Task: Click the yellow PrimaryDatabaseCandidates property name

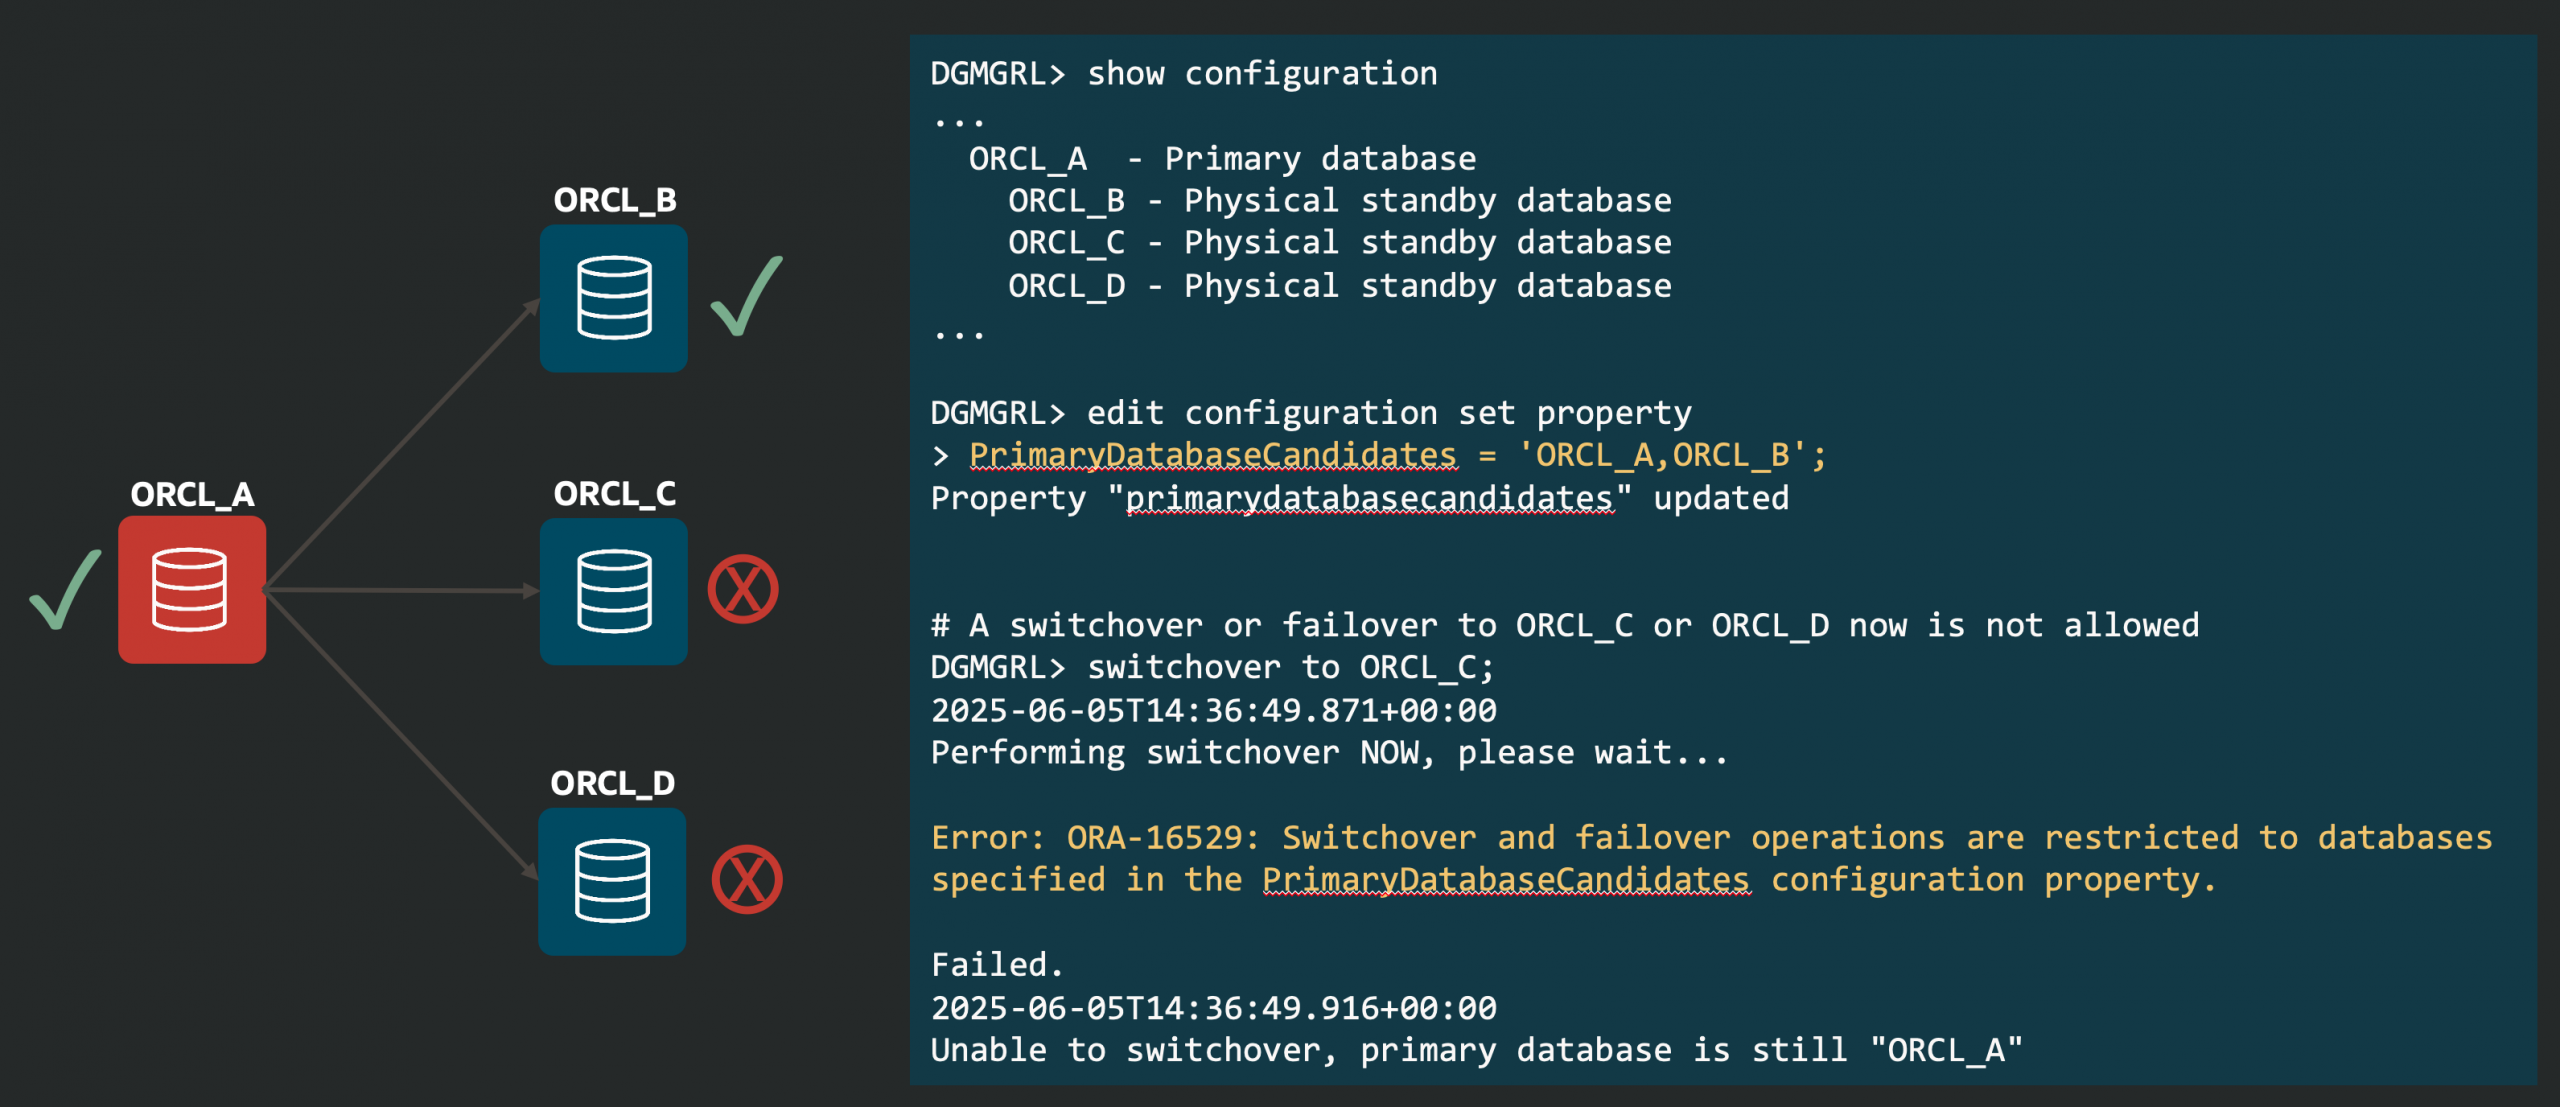Action: [x=1212, y=455]
